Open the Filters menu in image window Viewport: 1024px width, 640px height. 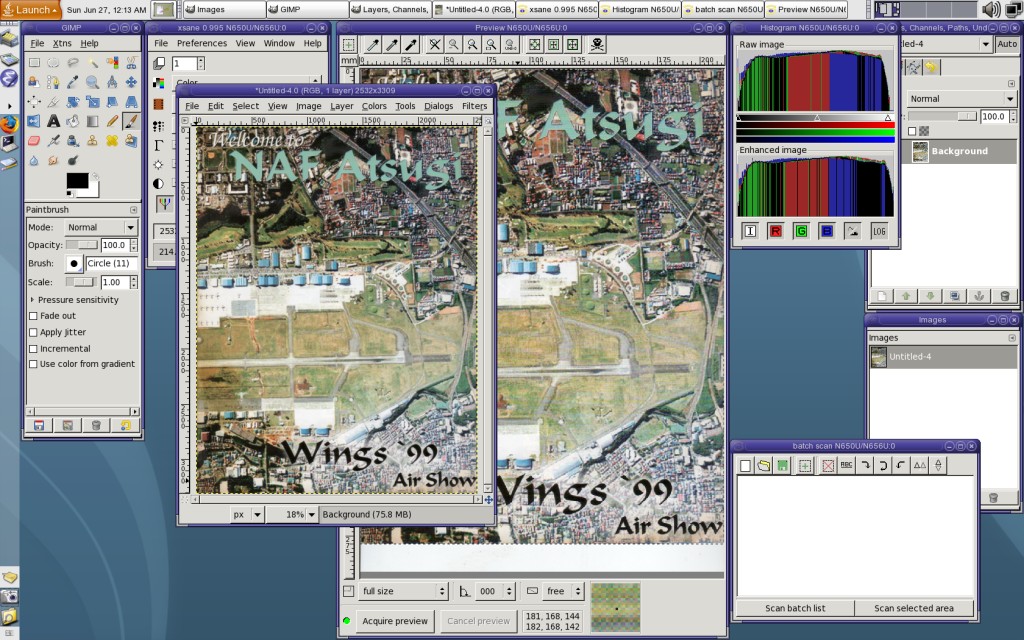pyautogui.click(x=474, y=106)
